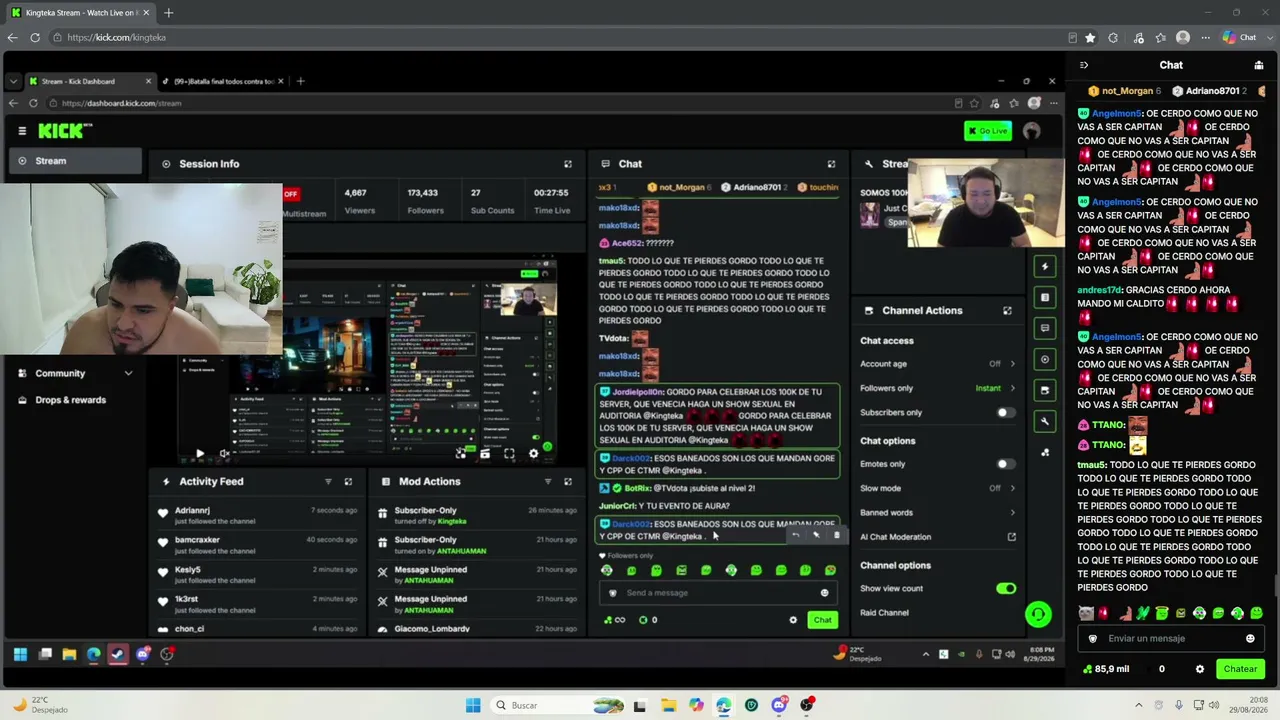Play the stream preview video
1280x720 pixels.
pyautogui.click(x=200, y=453)
